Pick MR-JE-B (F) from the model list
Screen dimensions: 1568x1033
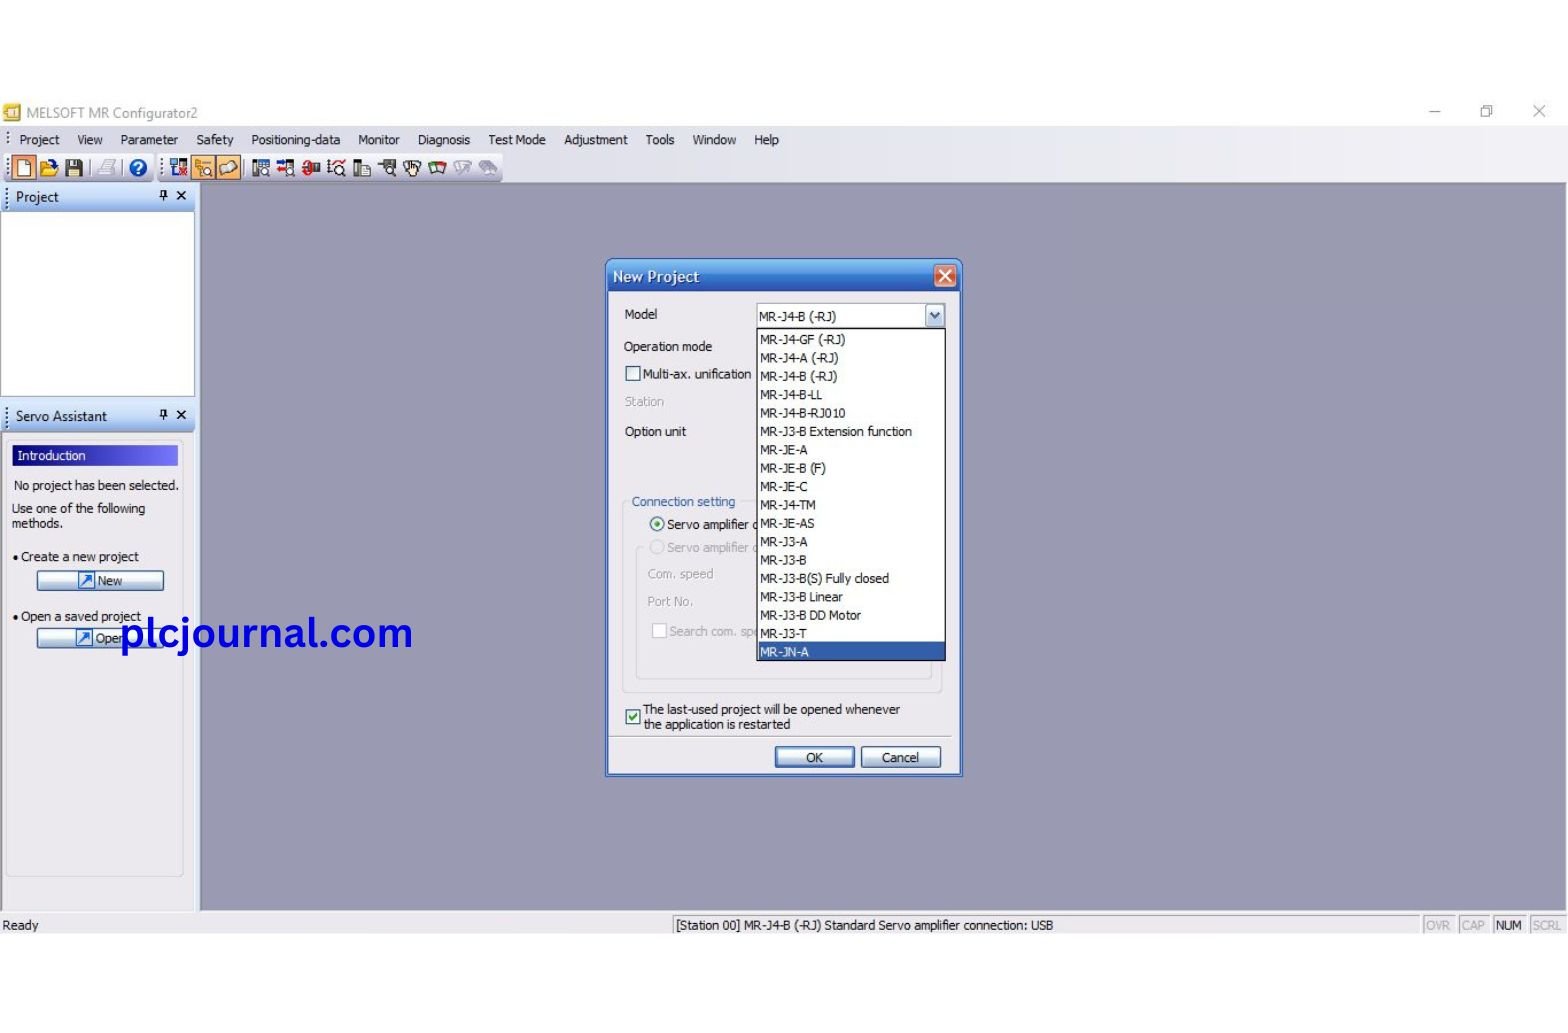851,468
